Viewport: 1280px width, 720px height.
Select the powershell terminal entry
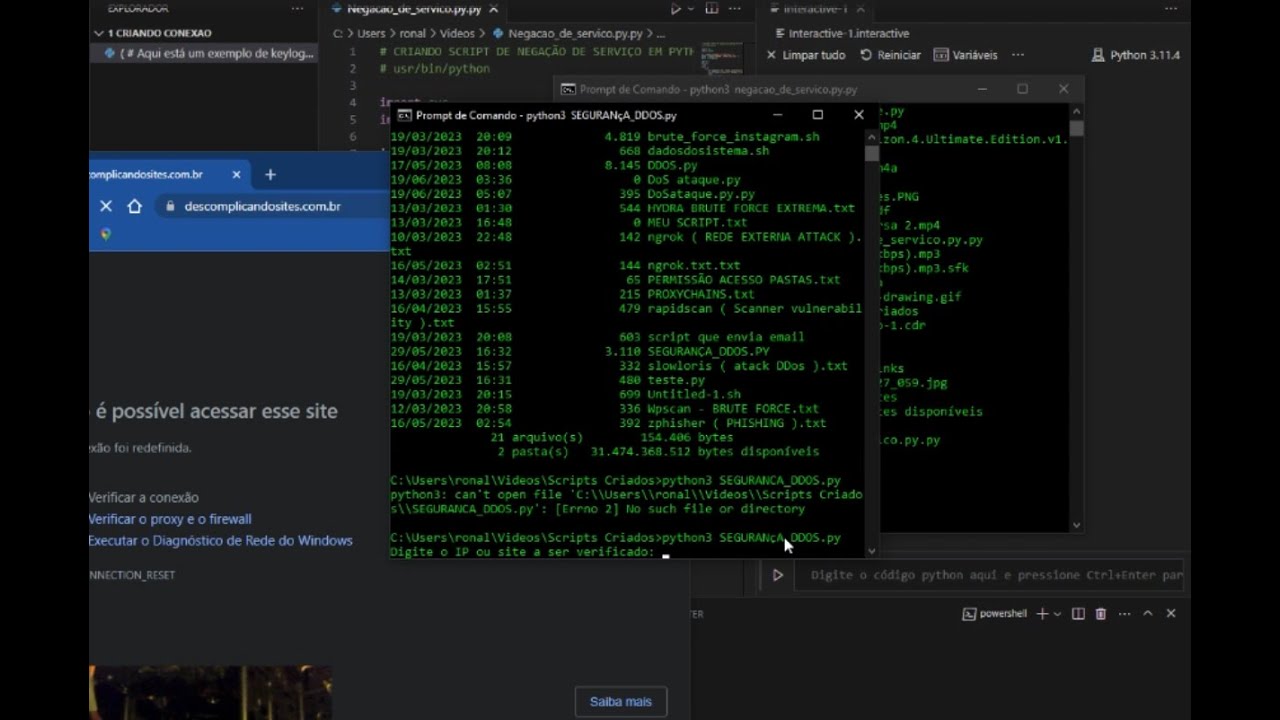click(x=995, y=614)
